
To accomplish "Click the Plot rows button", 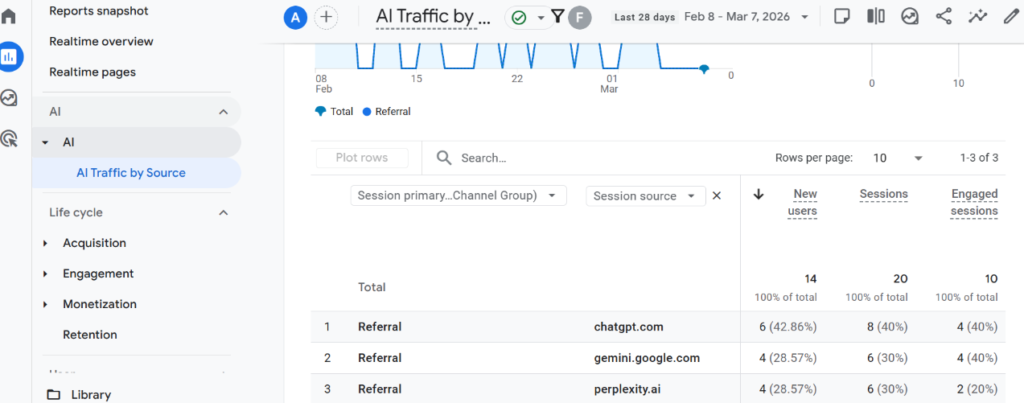I will pos(361,158).
